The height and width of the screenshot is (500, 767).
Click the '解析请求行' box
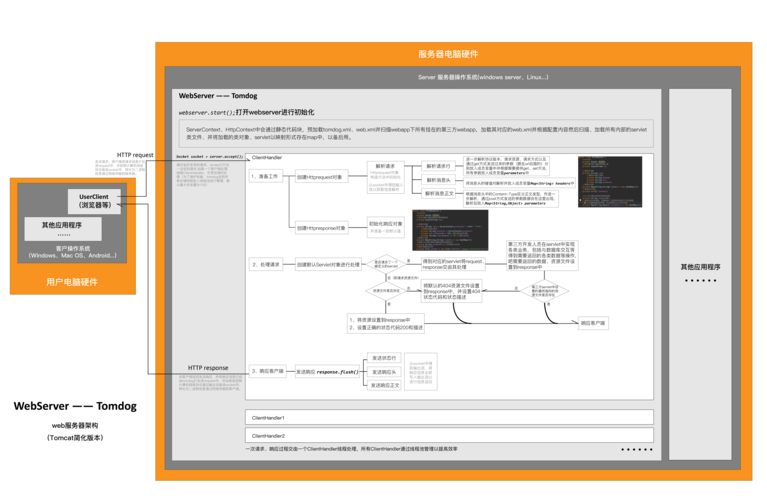(438, 166)
